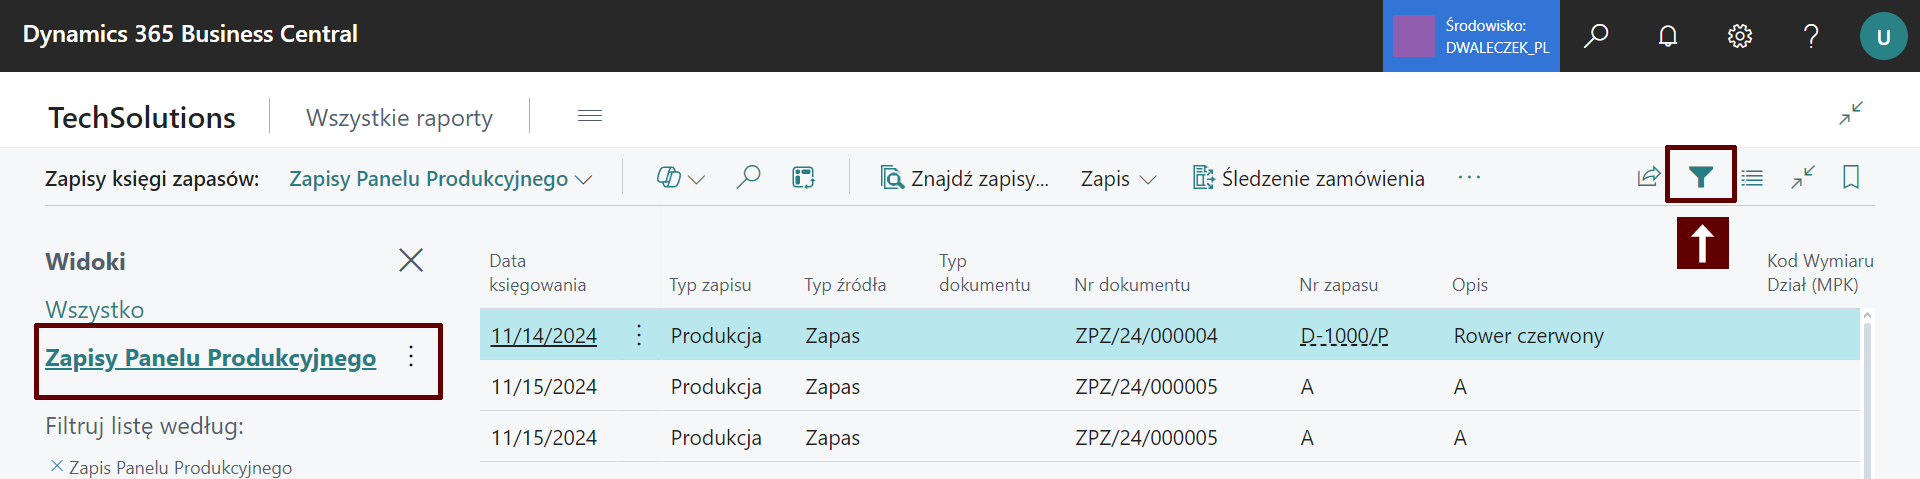1920x479 pixels.
Task: Show more actions with ellipsis
Action: tap(1469, 178)
